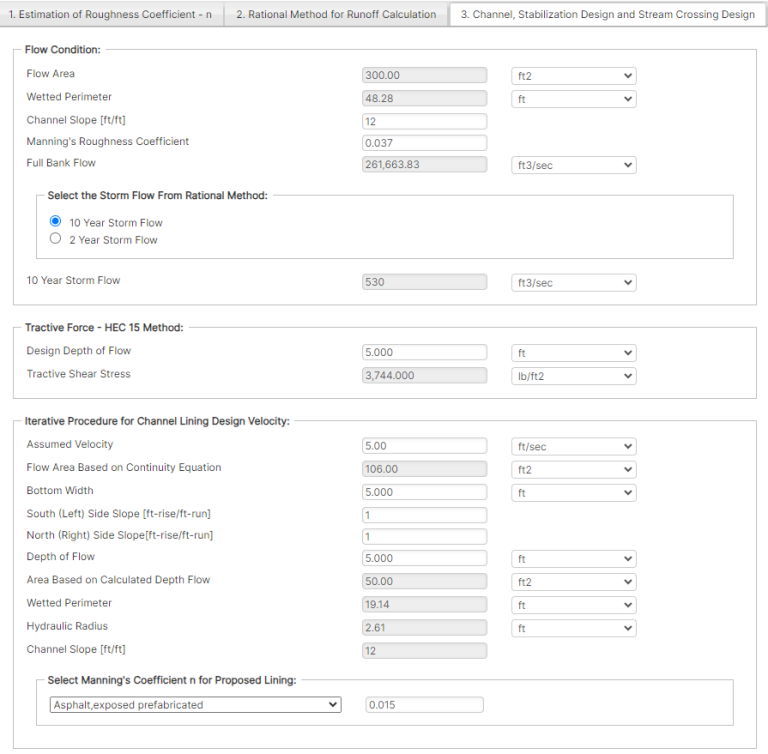
Task: Click the calculated area value 50.00
Action: point(425,581)
